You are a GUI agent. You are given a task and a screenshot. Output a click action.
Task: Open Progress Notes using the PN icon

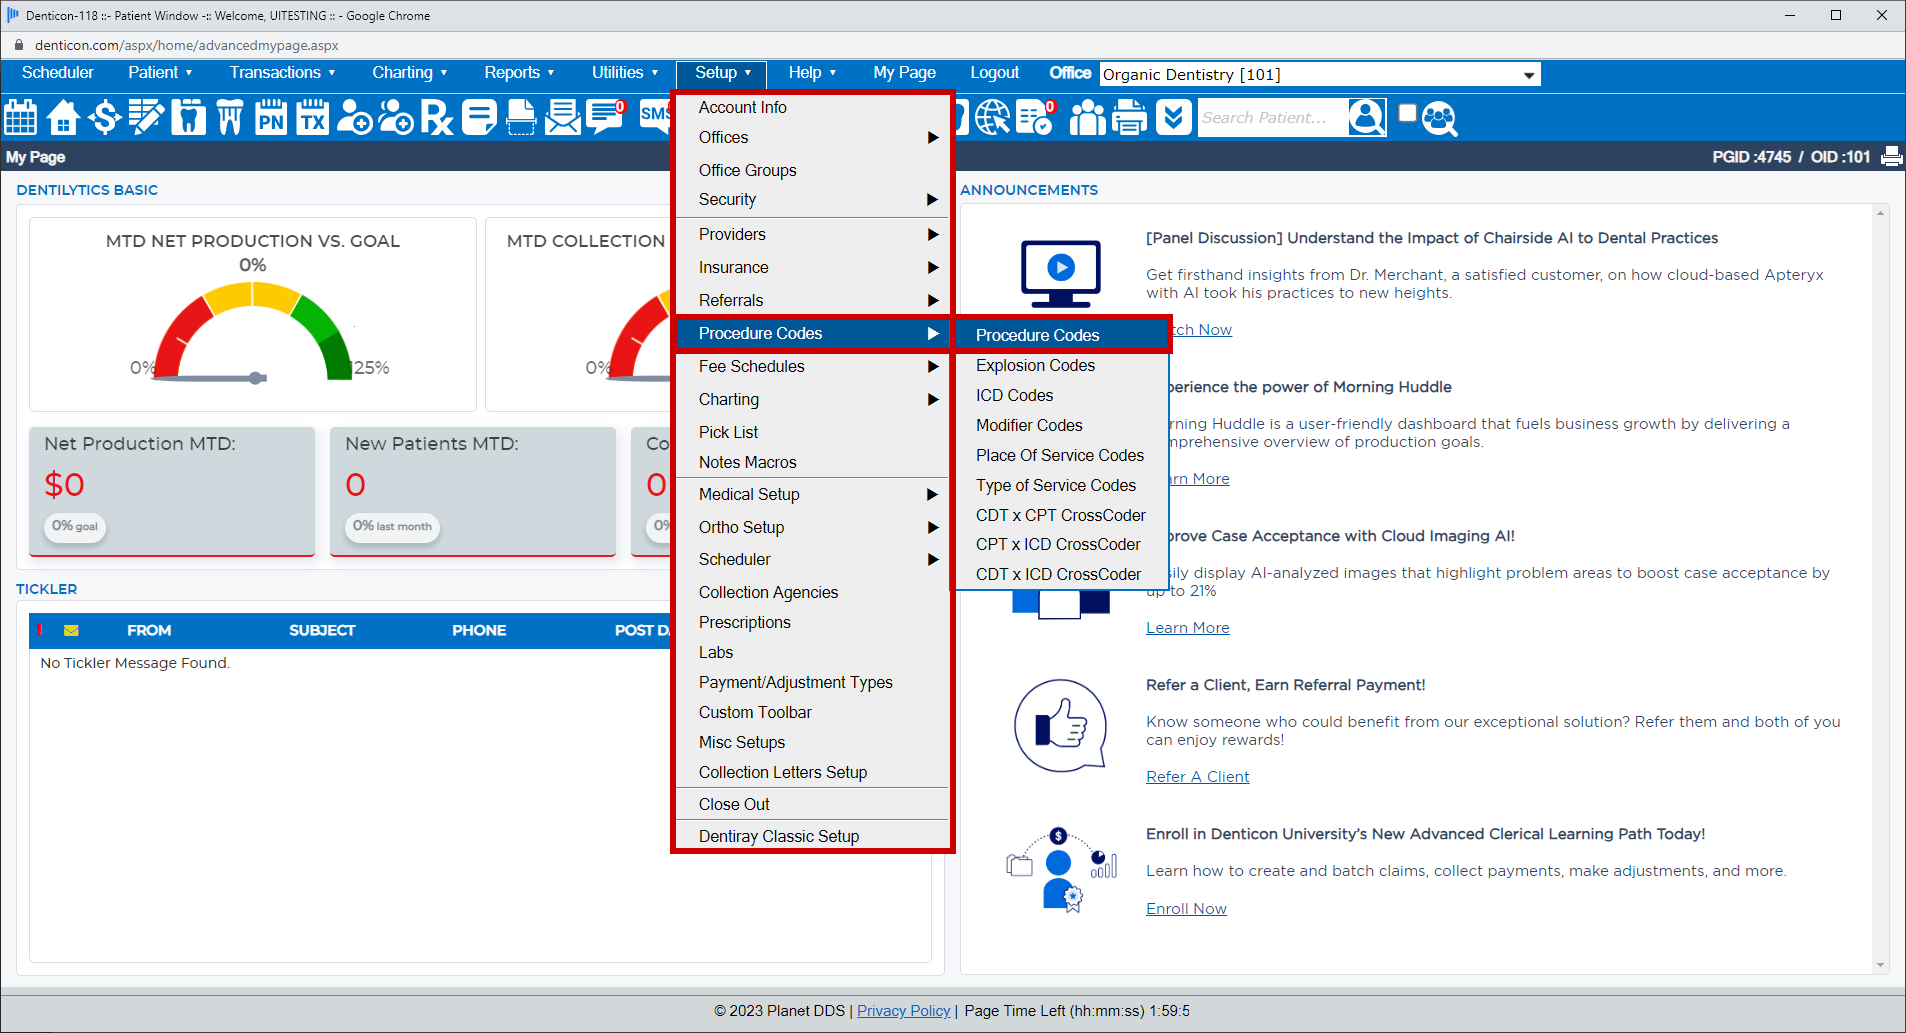(x=272, y=117)
